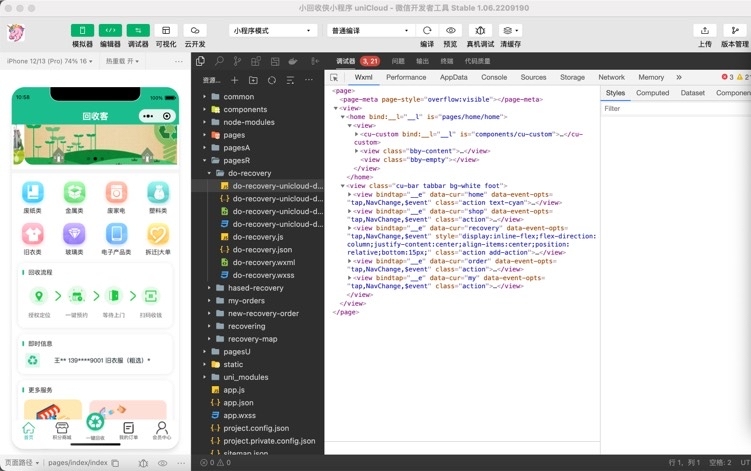The image size is (751, 471).
Task: Tap the 会员中心 tab in simulator
Action: (x=162, y=430)
